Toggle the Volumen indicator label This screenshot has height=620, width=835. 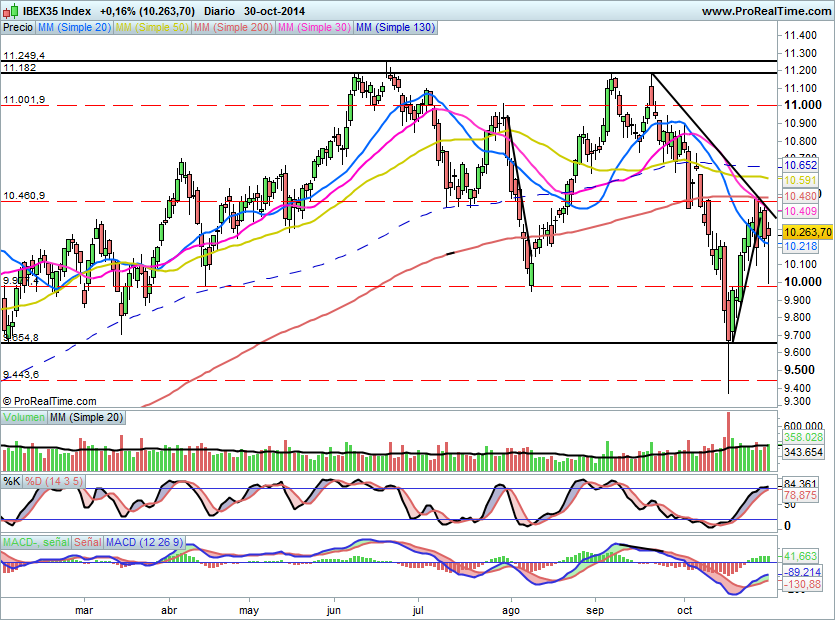click(x=22, y=419)
